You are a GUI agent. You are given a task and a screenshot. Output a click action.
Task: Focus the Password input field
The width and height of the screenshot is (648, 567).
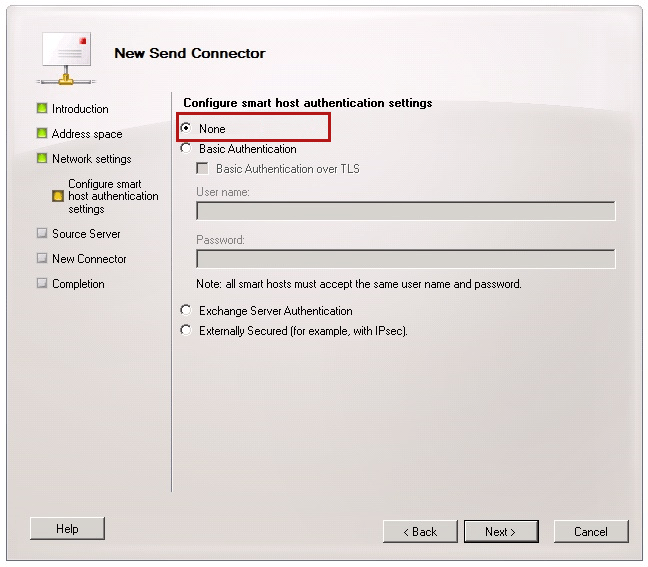[405, 259]
